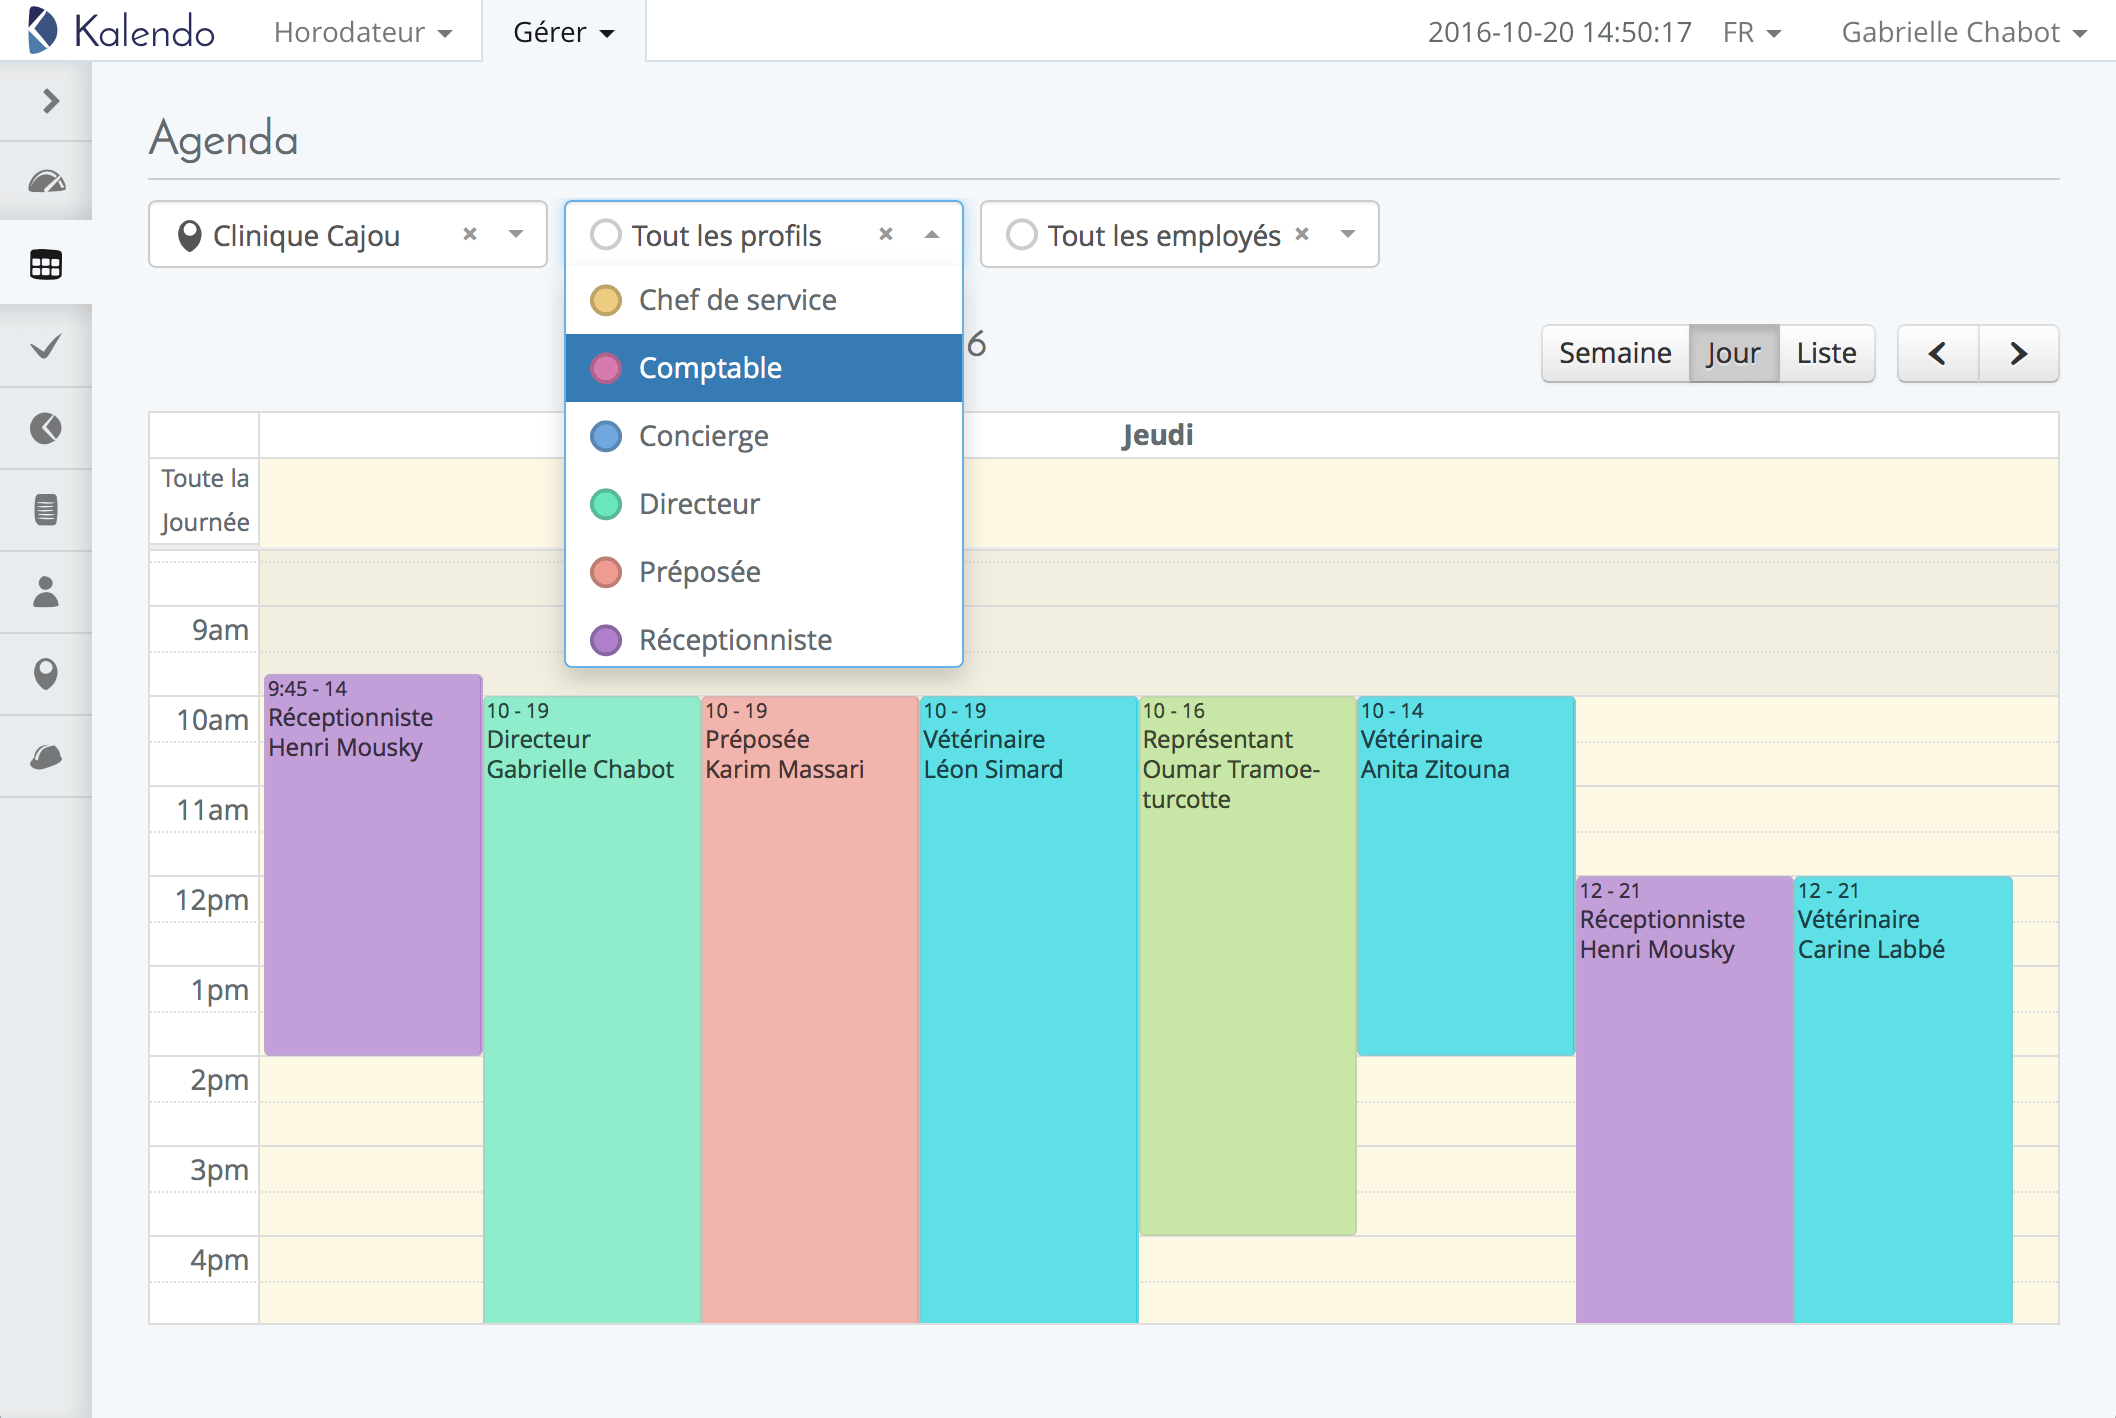Clear the Clinique Cajou location selection
This screenshot has height=1418, width=2116.
(x=469, y=234)
